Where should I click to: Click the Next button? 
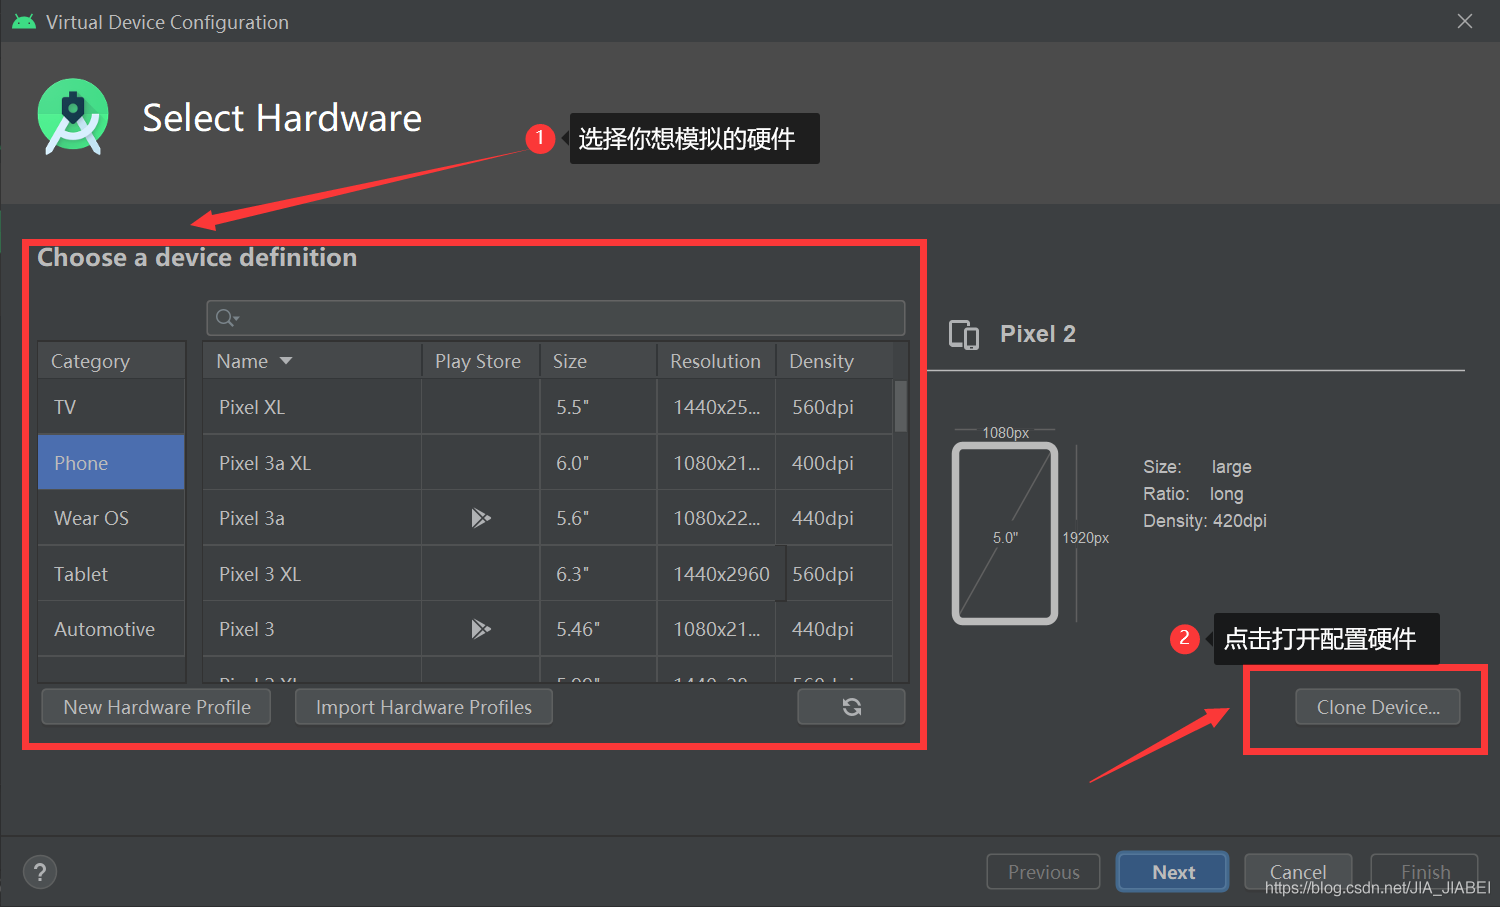[x=1173, y=872]
